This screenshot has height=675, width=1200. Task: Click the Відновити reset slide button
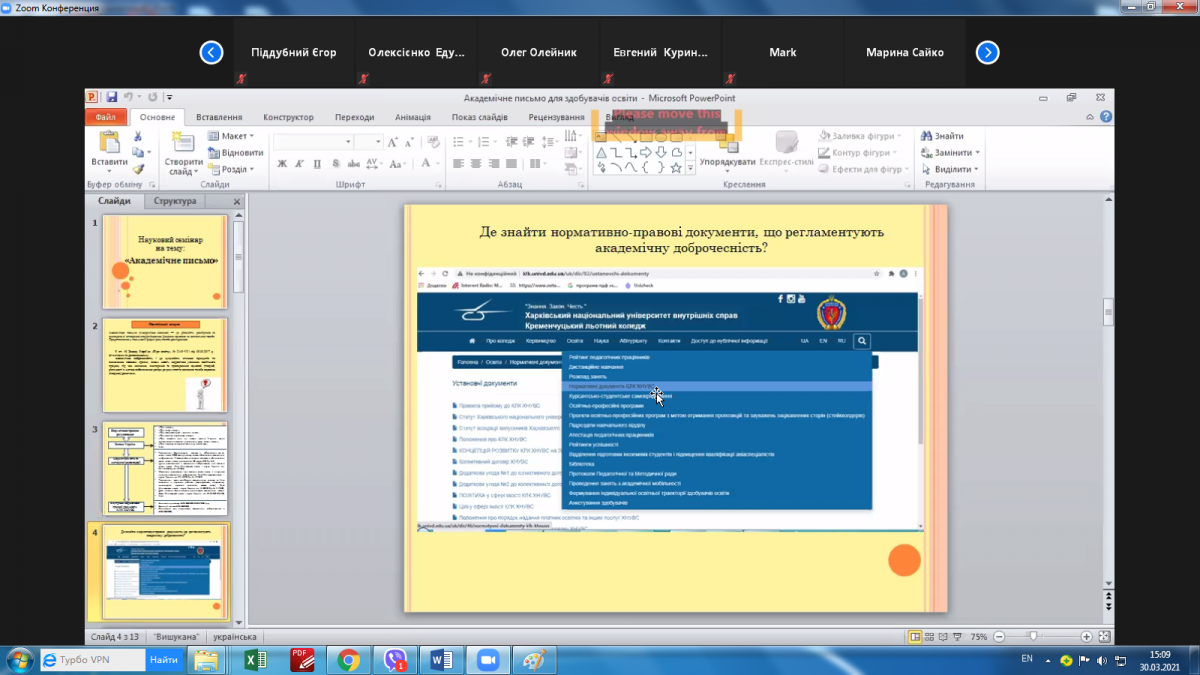[x=236, y=153]
